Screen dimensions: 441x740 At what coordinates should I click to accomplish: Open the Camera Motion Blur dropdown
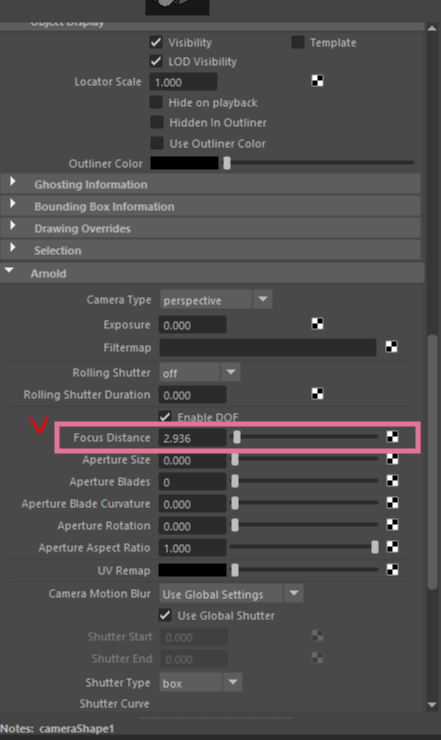[x=231, y=594]
